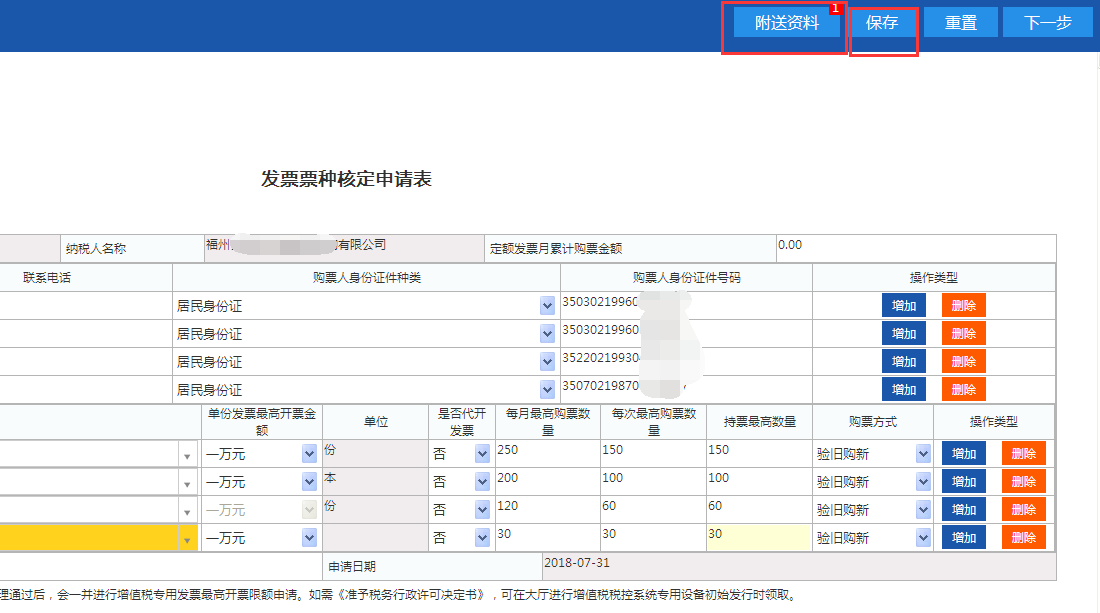Open 是否代开发票 dropdown in the 120 row
This screenshot has height=613, width=1100.
click(482, 510)
